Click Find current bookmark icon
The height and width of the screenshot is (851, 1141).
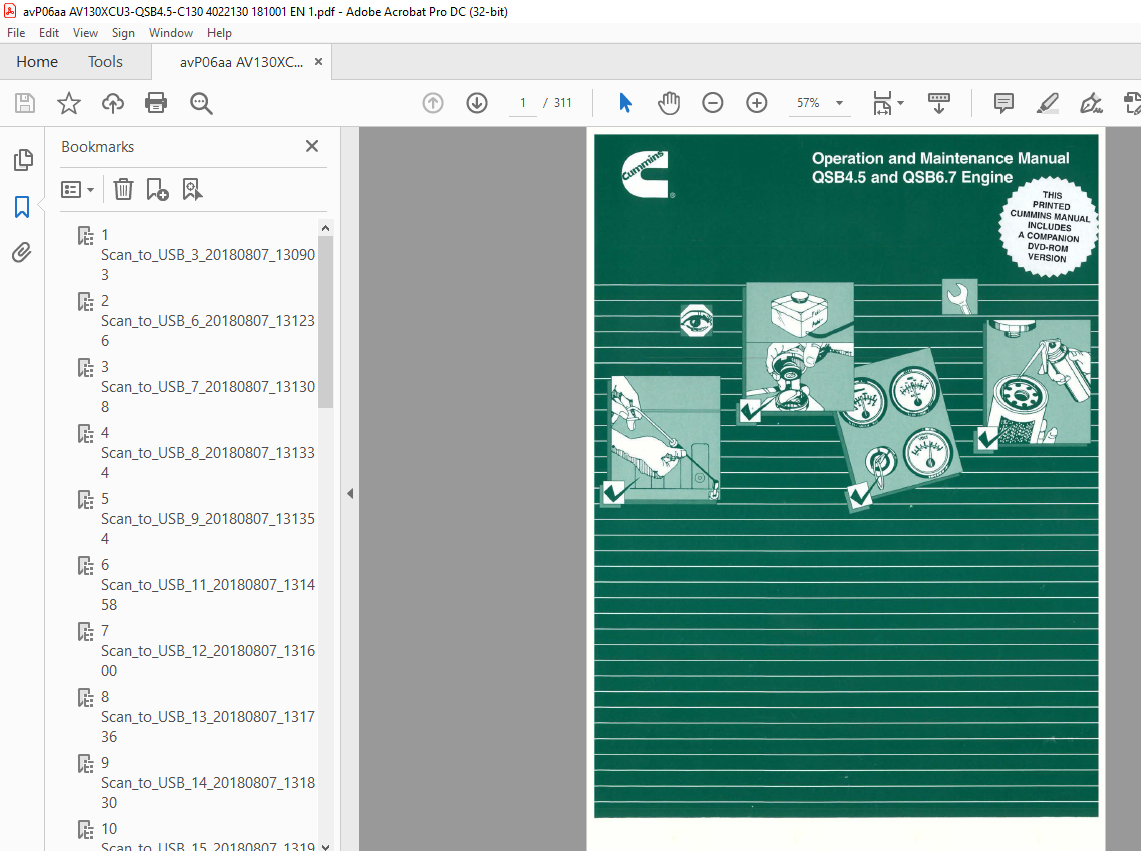(192, 190)
